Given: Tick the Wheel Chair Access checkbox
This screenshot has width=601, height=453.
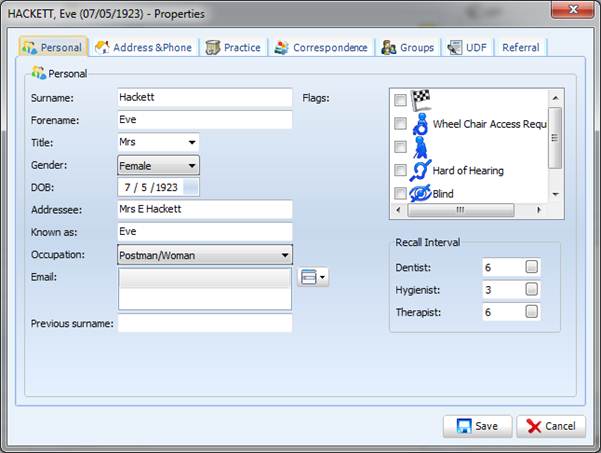Looking at the screenshot, I should (400, 124).
